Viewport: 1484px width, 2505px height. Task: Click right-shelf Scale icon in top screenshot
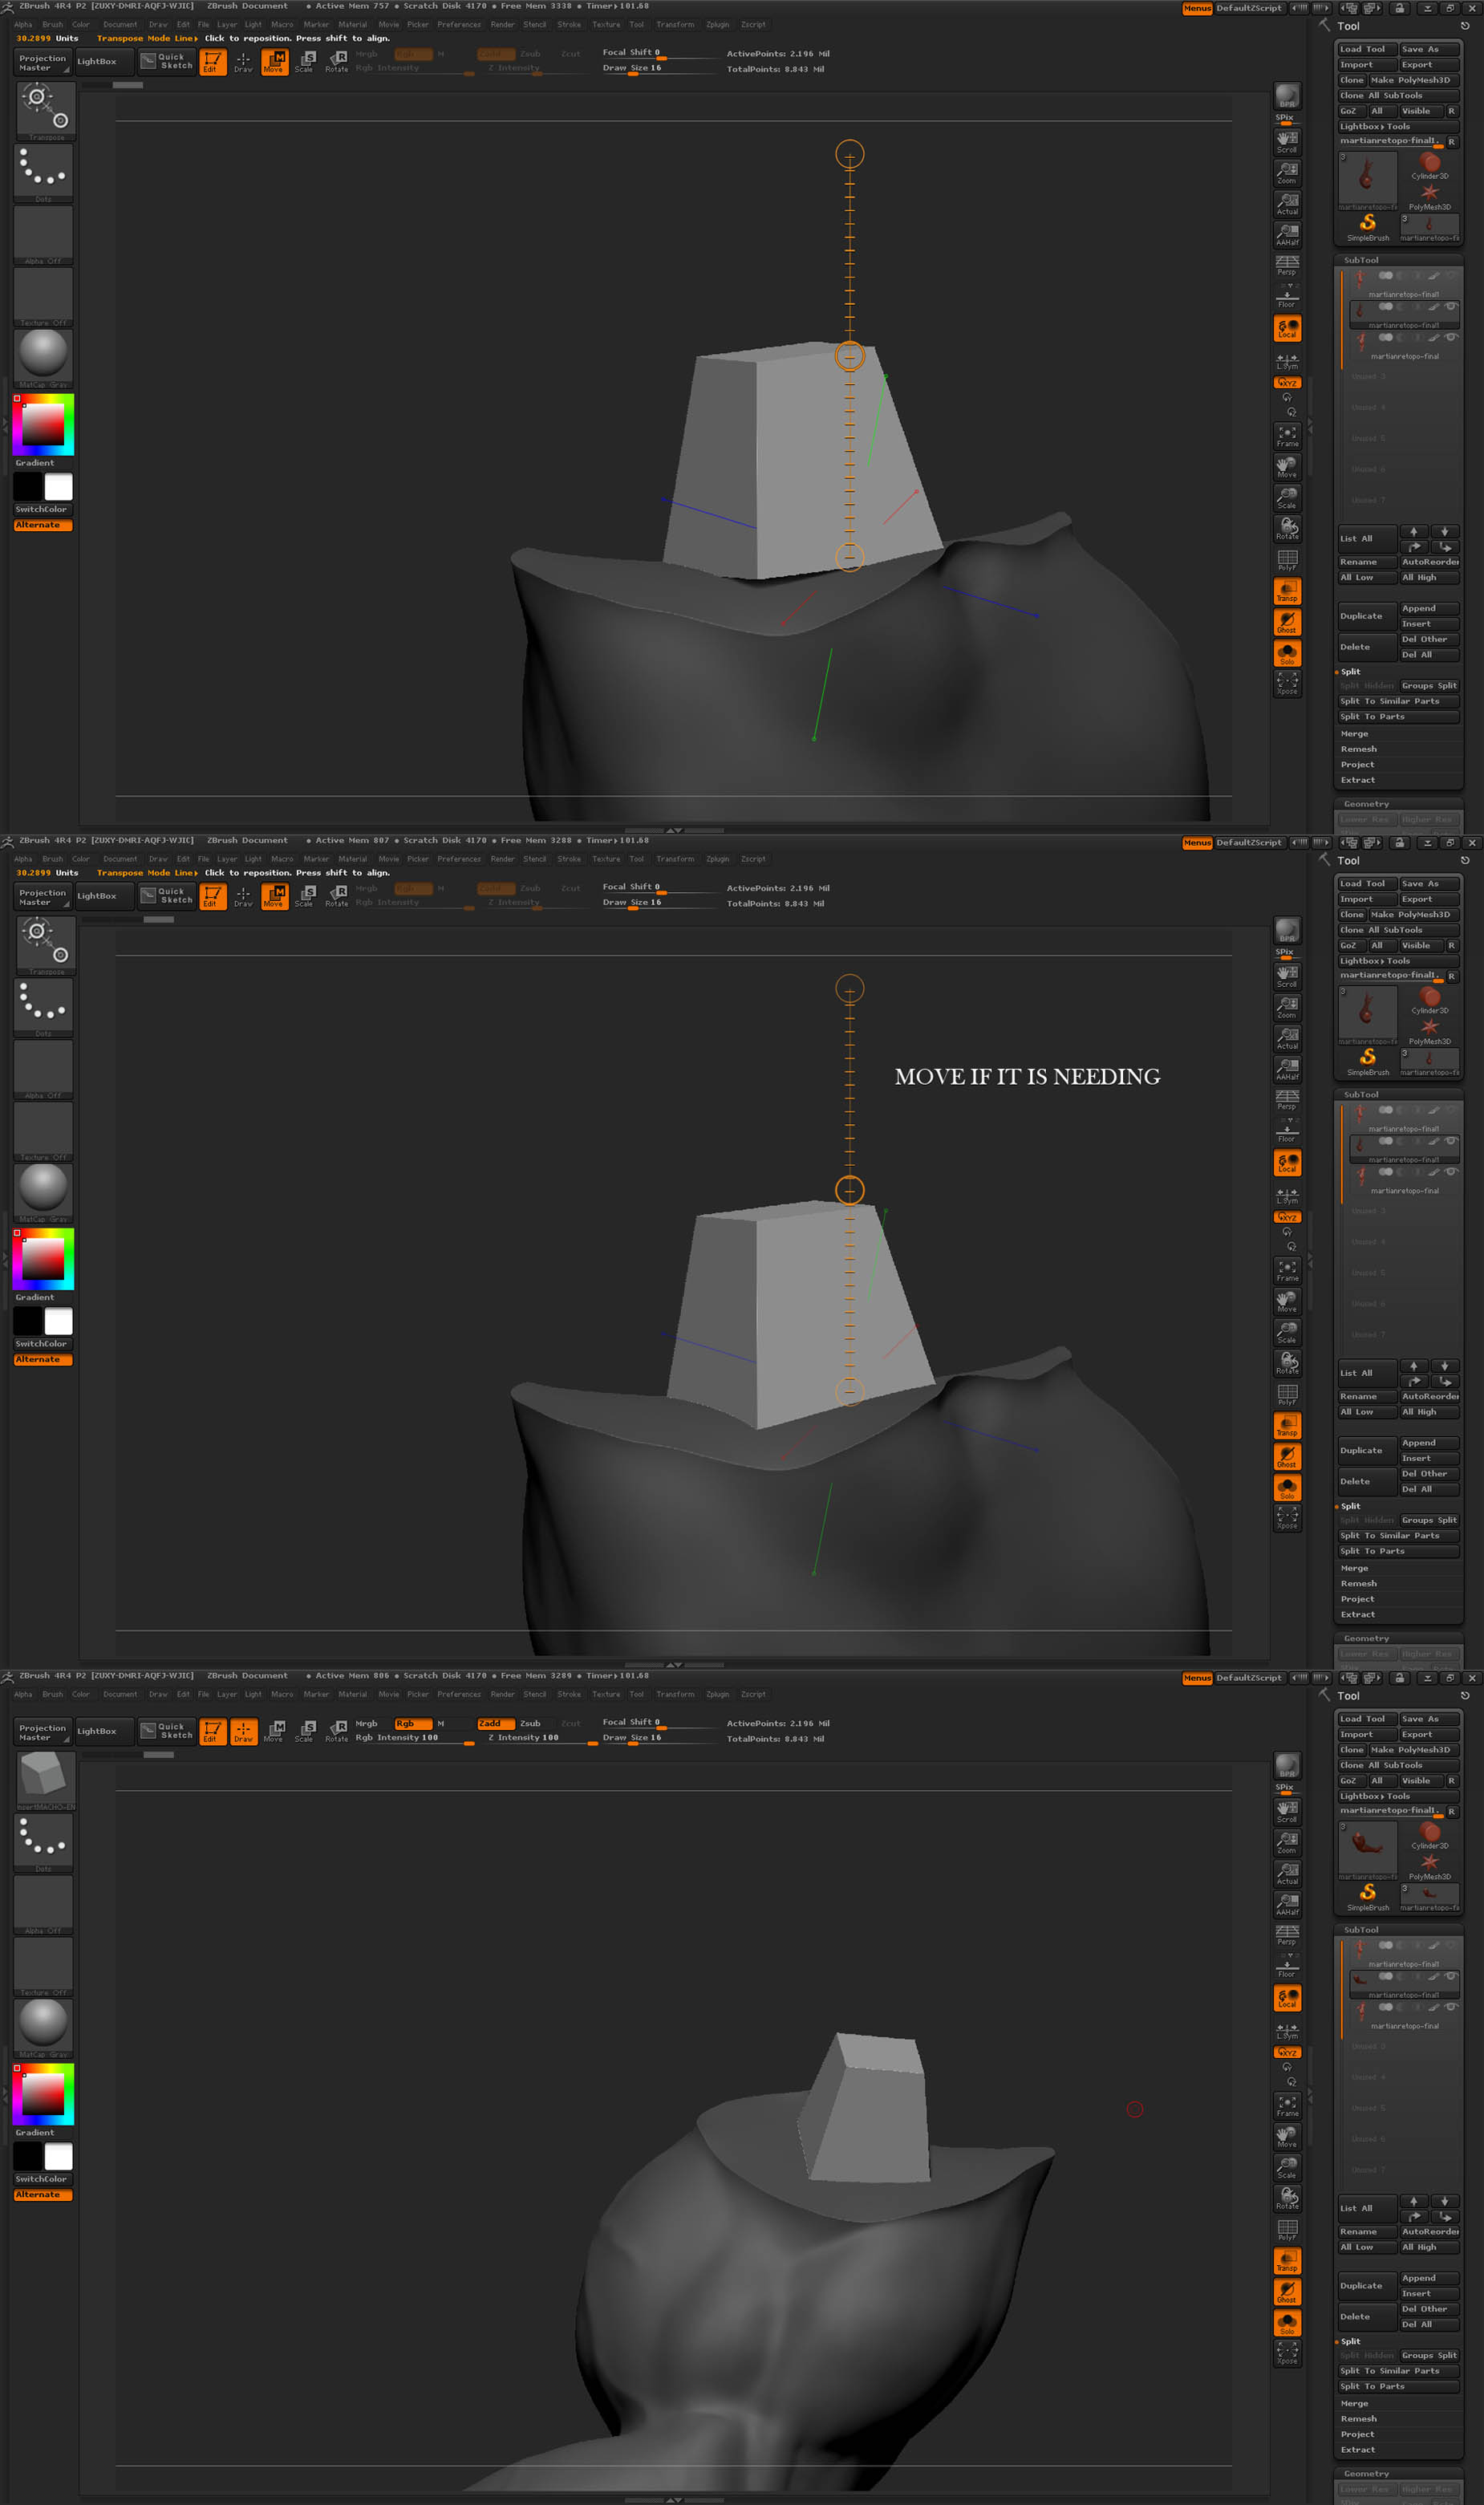click(1287, 498)
